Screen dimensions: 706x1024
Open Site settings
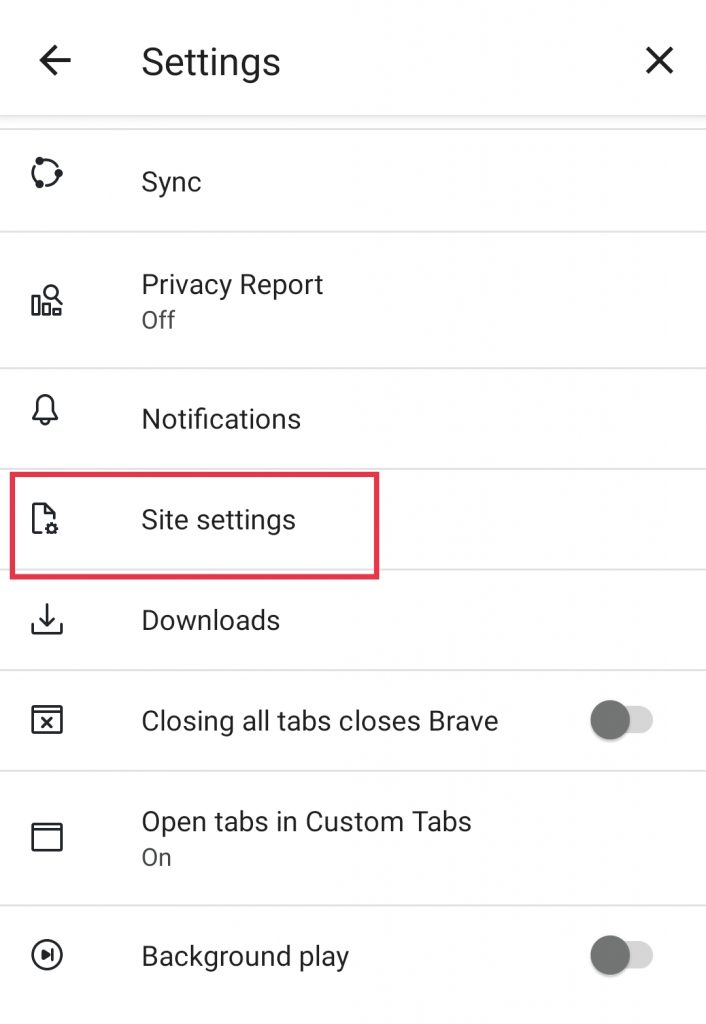219,520
